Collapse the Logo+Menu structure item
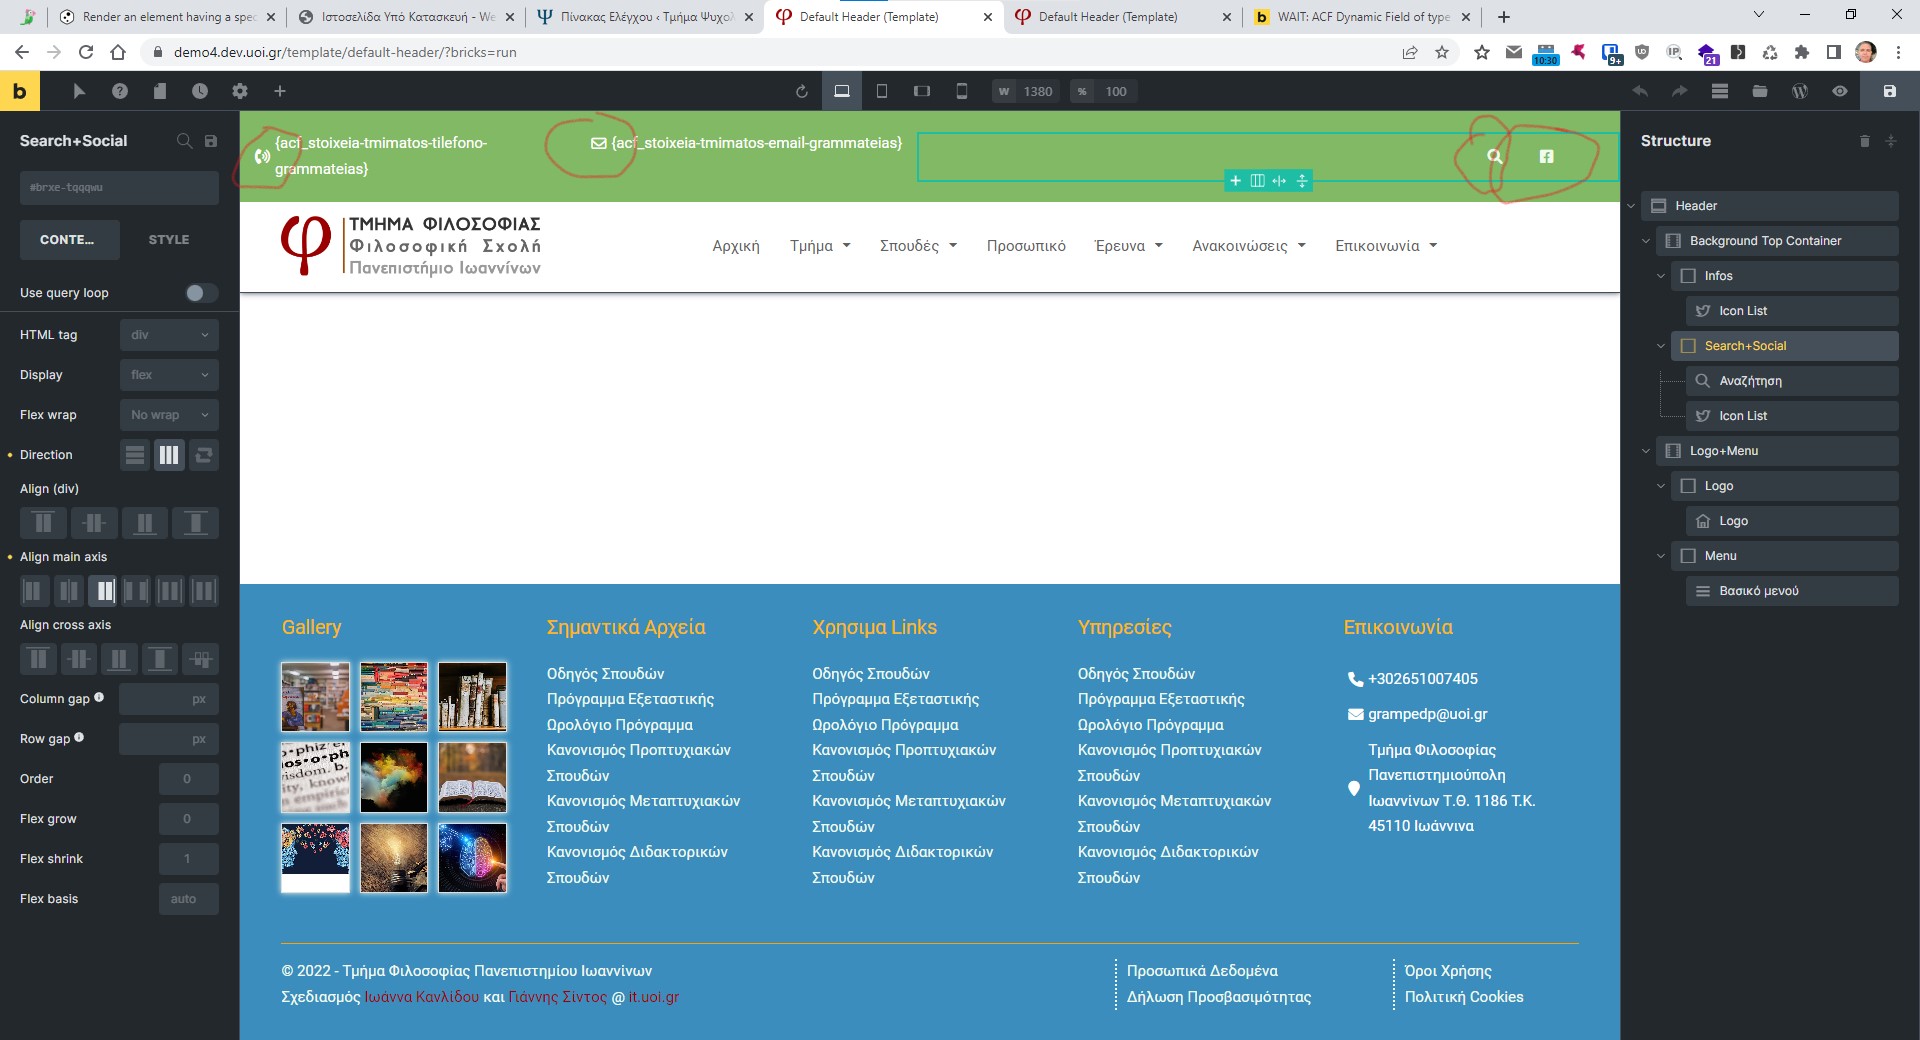Image resolution: width=1920 pixels, height=1040 pixels. (x=1646, y=451)
